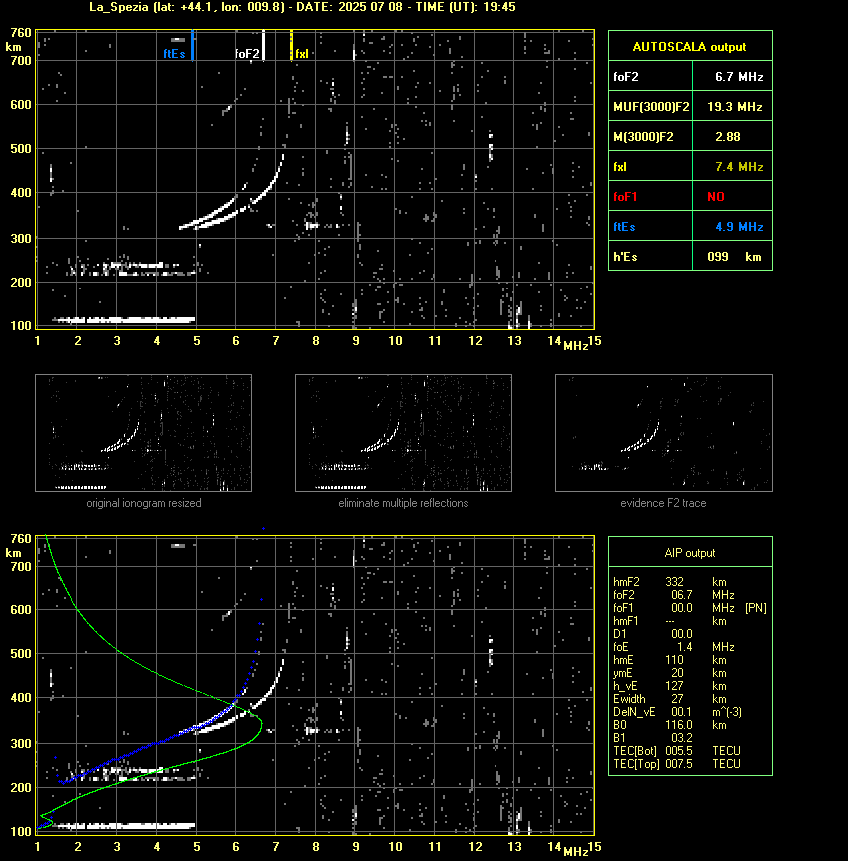Click '760' height label on top ionogram
Viewport: 848px width, 861px height.
(21, 33)
